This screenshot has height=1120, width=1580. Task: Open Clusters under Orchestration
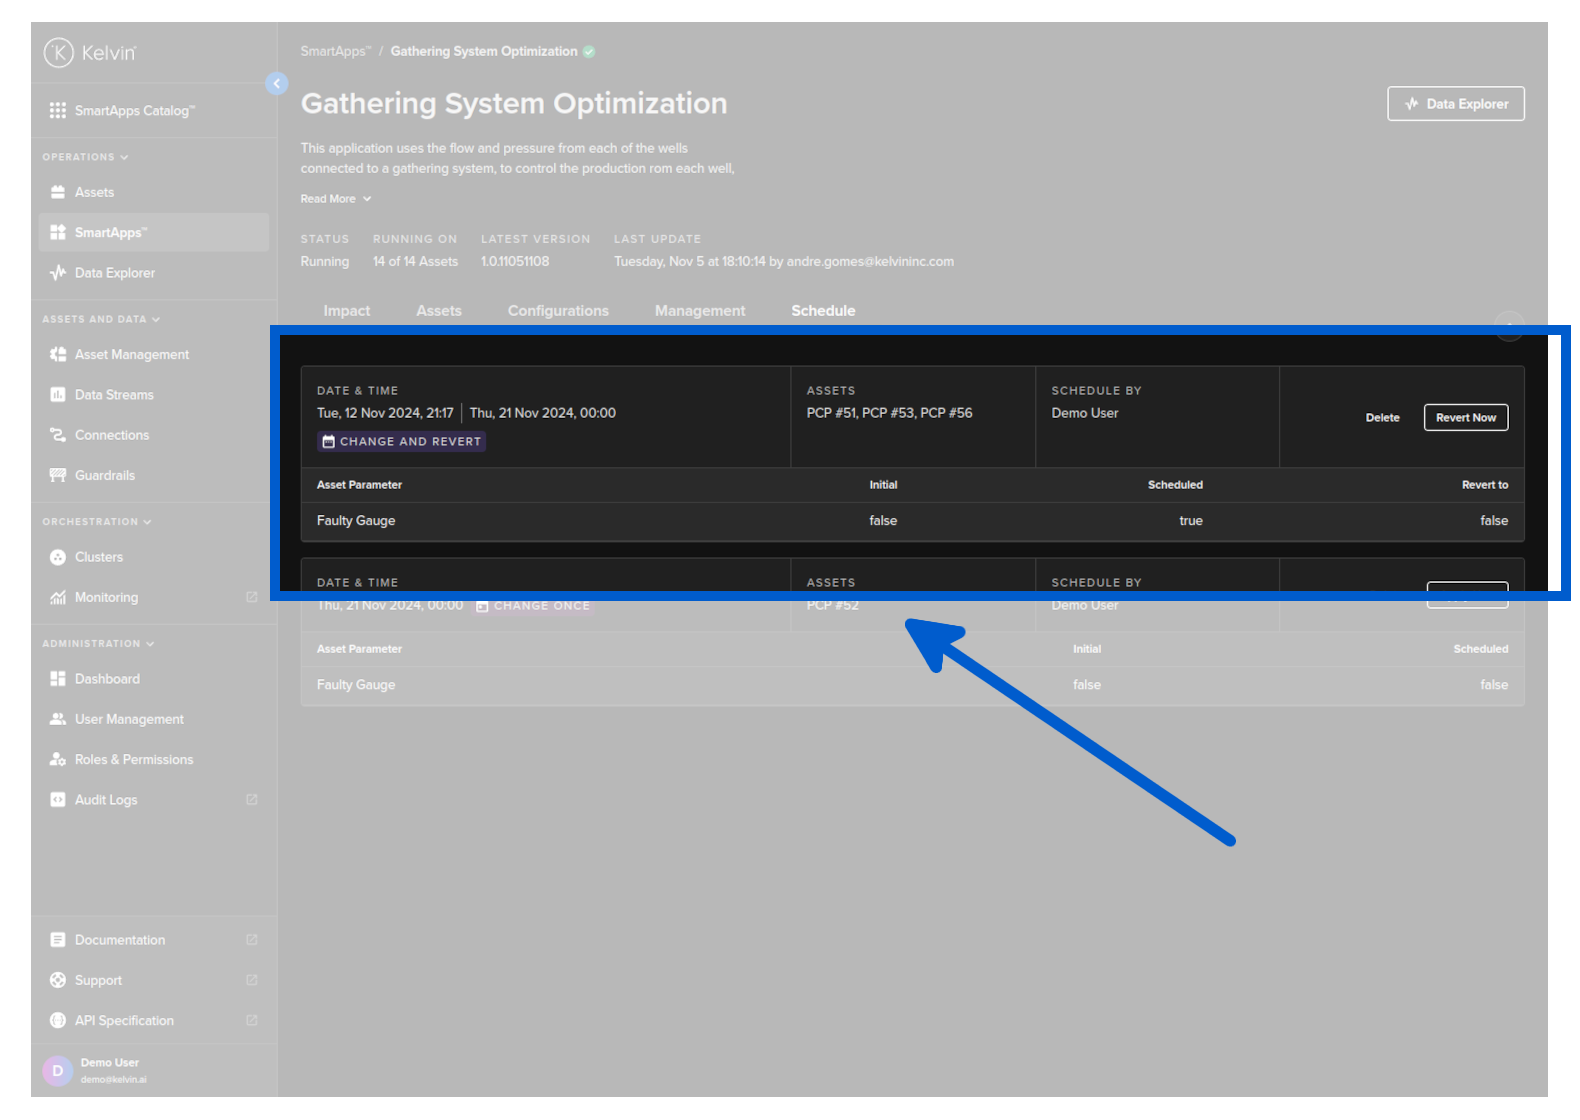click(x=98, y=557)
